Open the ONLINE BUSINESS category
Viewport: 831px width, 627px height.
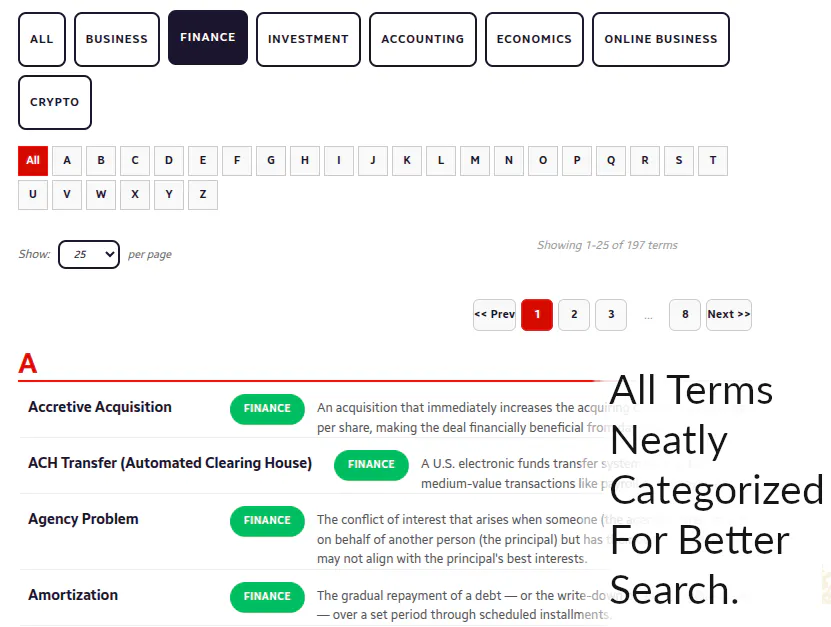coord(661,39)
